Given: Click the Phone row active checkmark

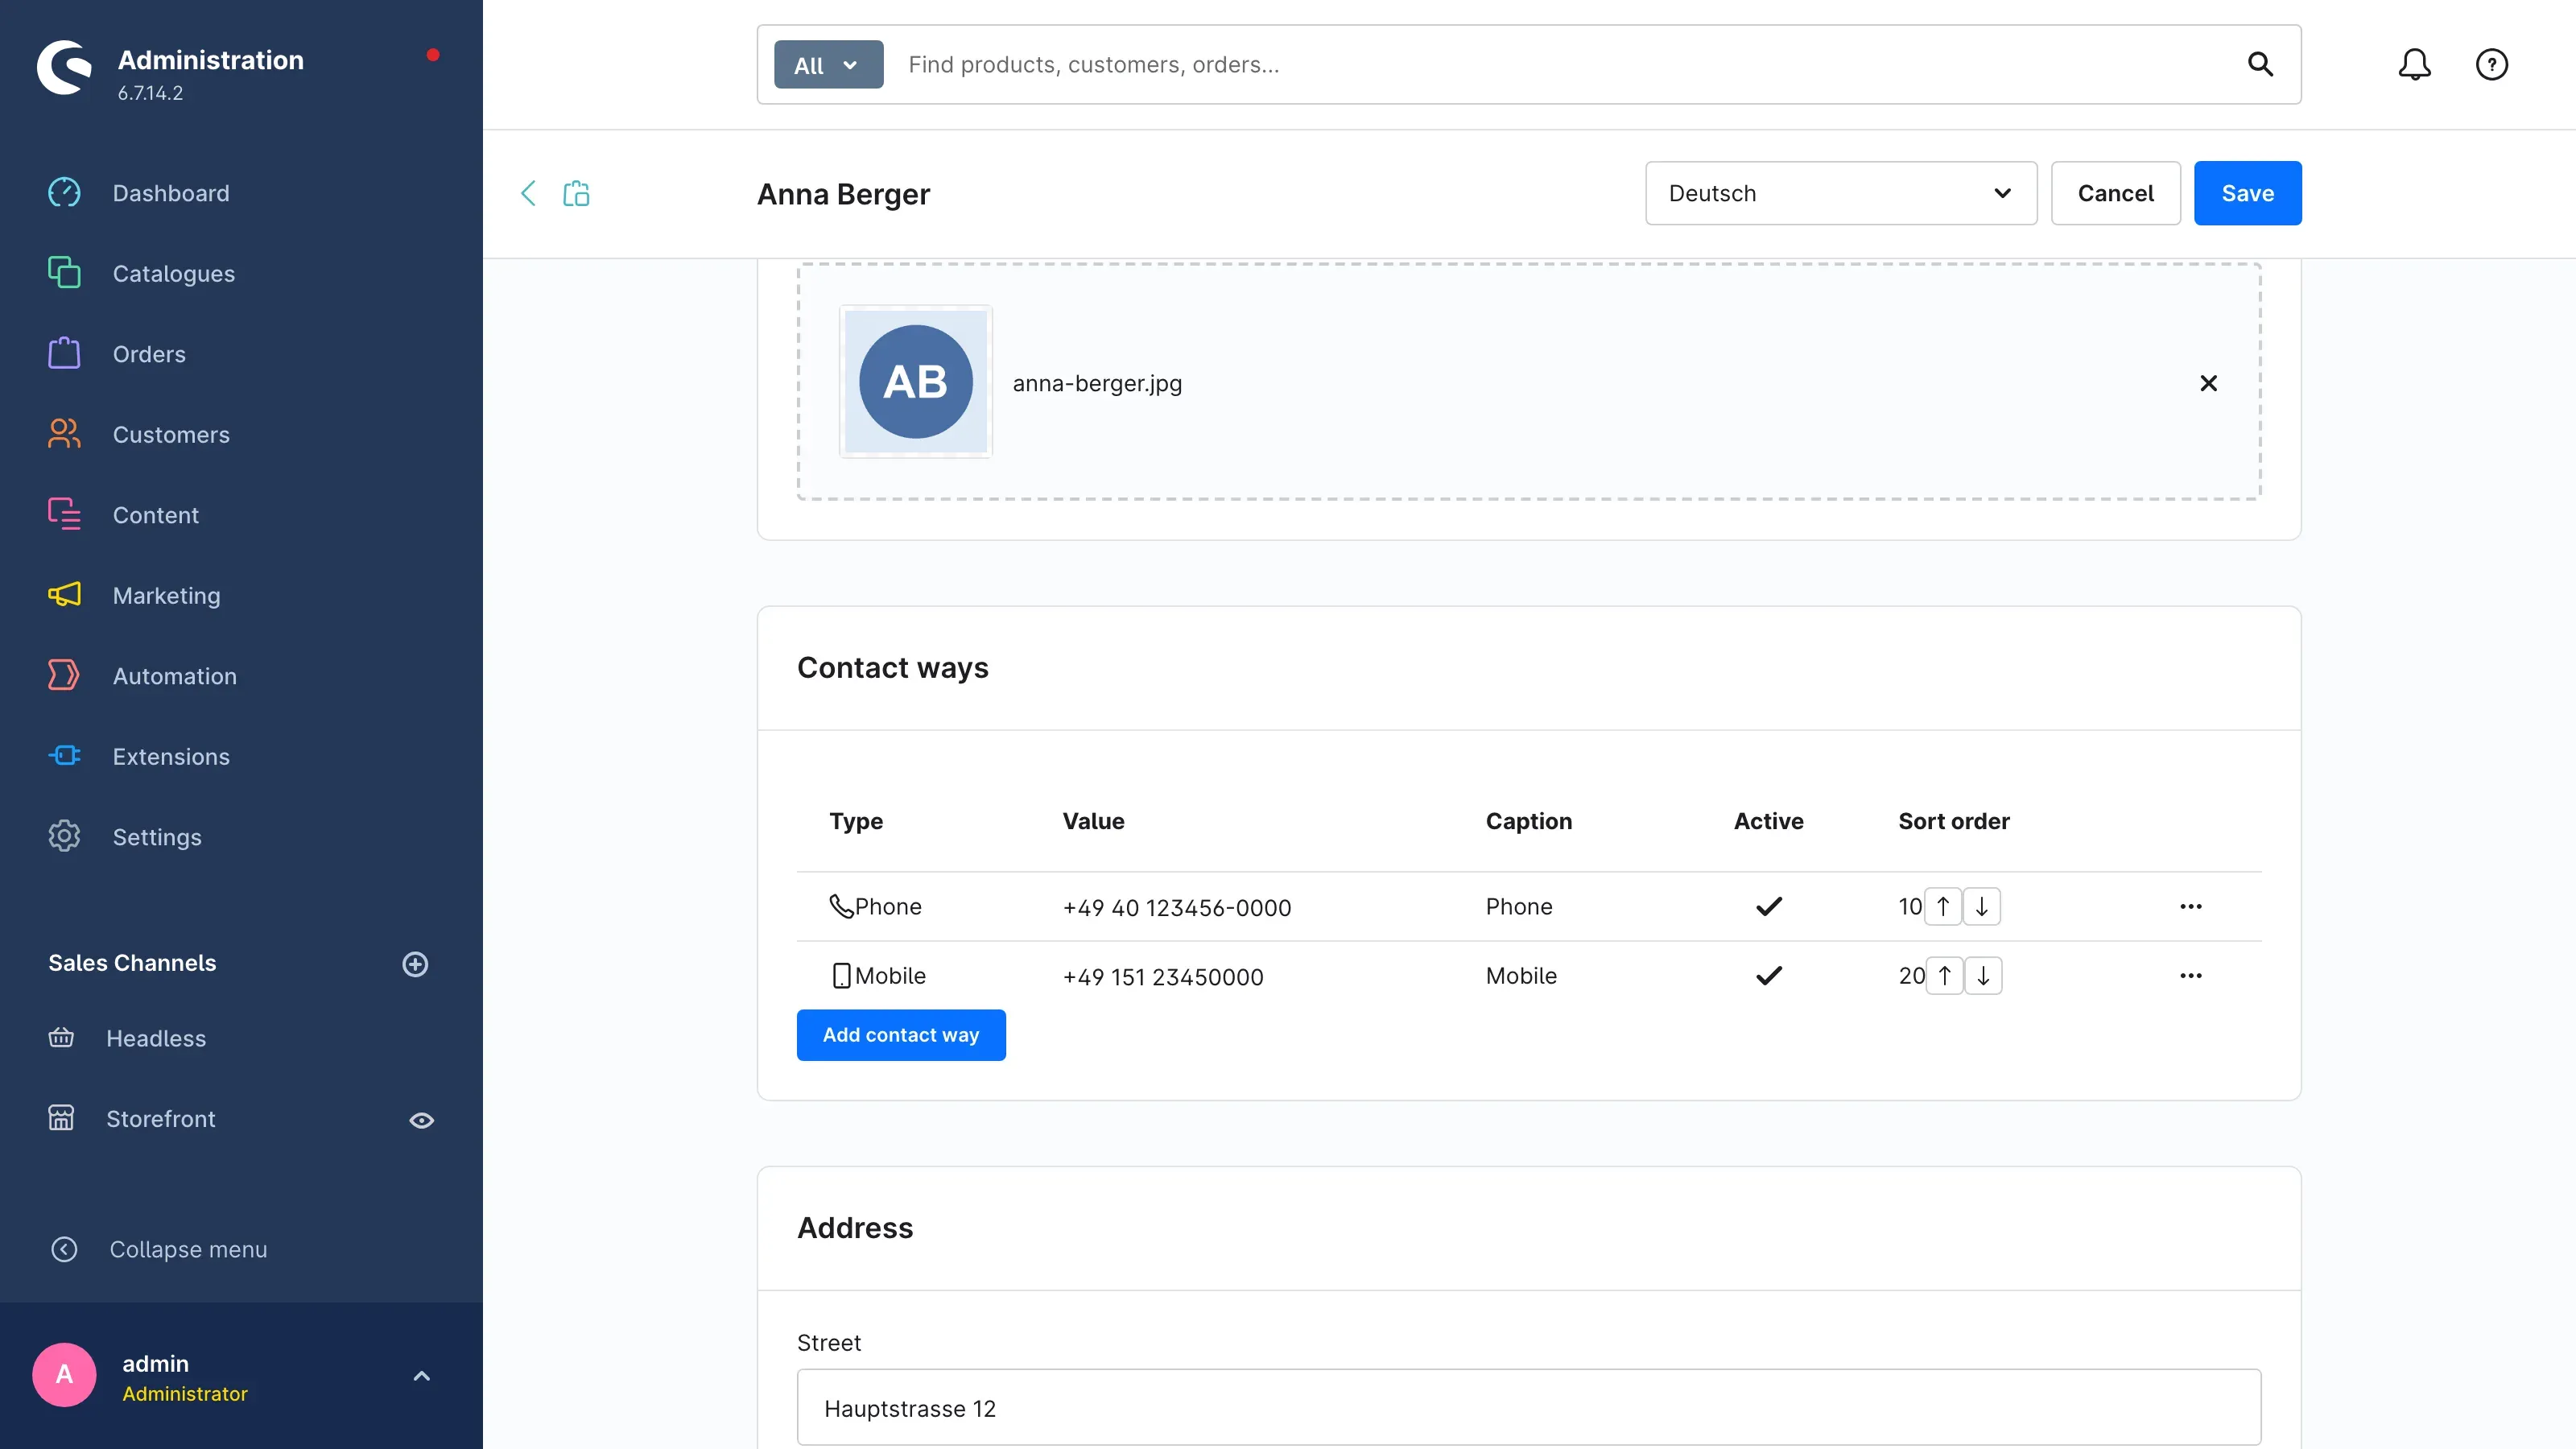Looking at the screenshot, I should pyautogui.click(x=1768, y=906).
